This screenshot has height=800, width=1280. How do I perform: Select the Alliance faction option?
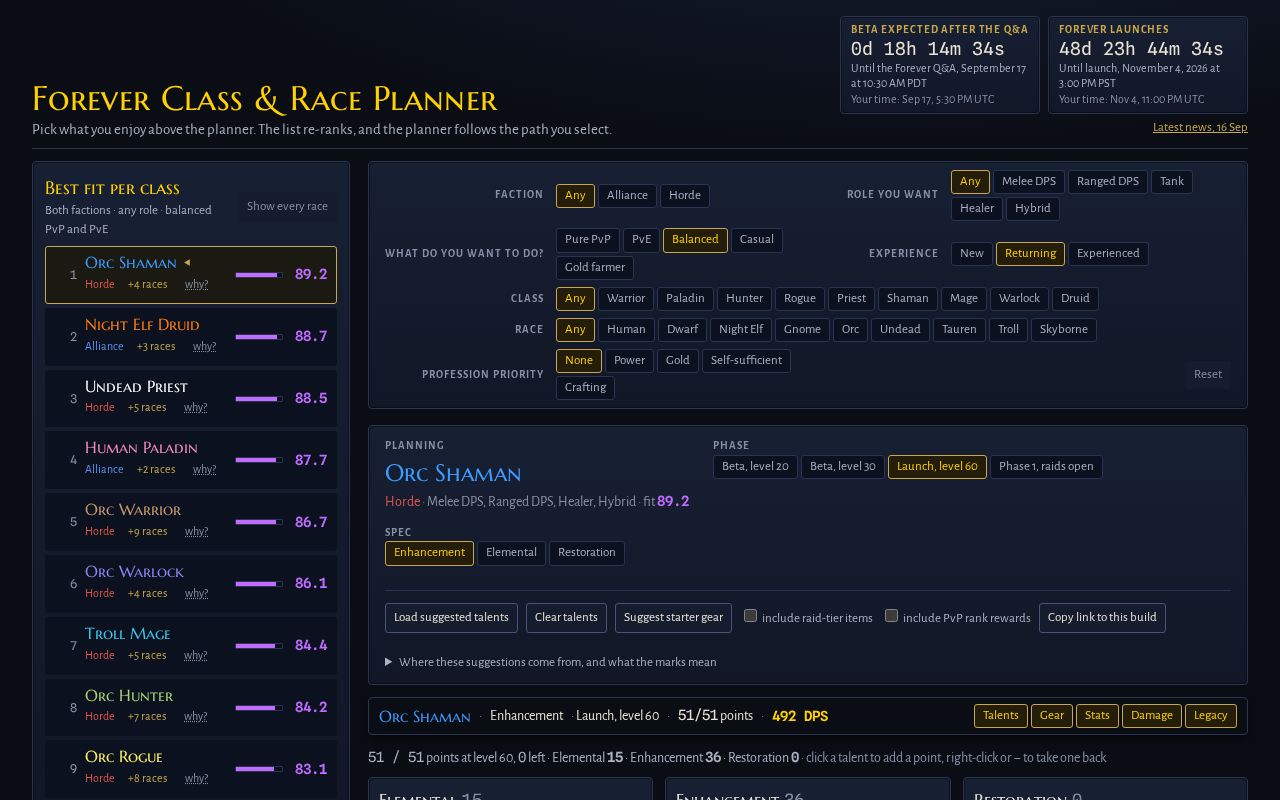627,196
